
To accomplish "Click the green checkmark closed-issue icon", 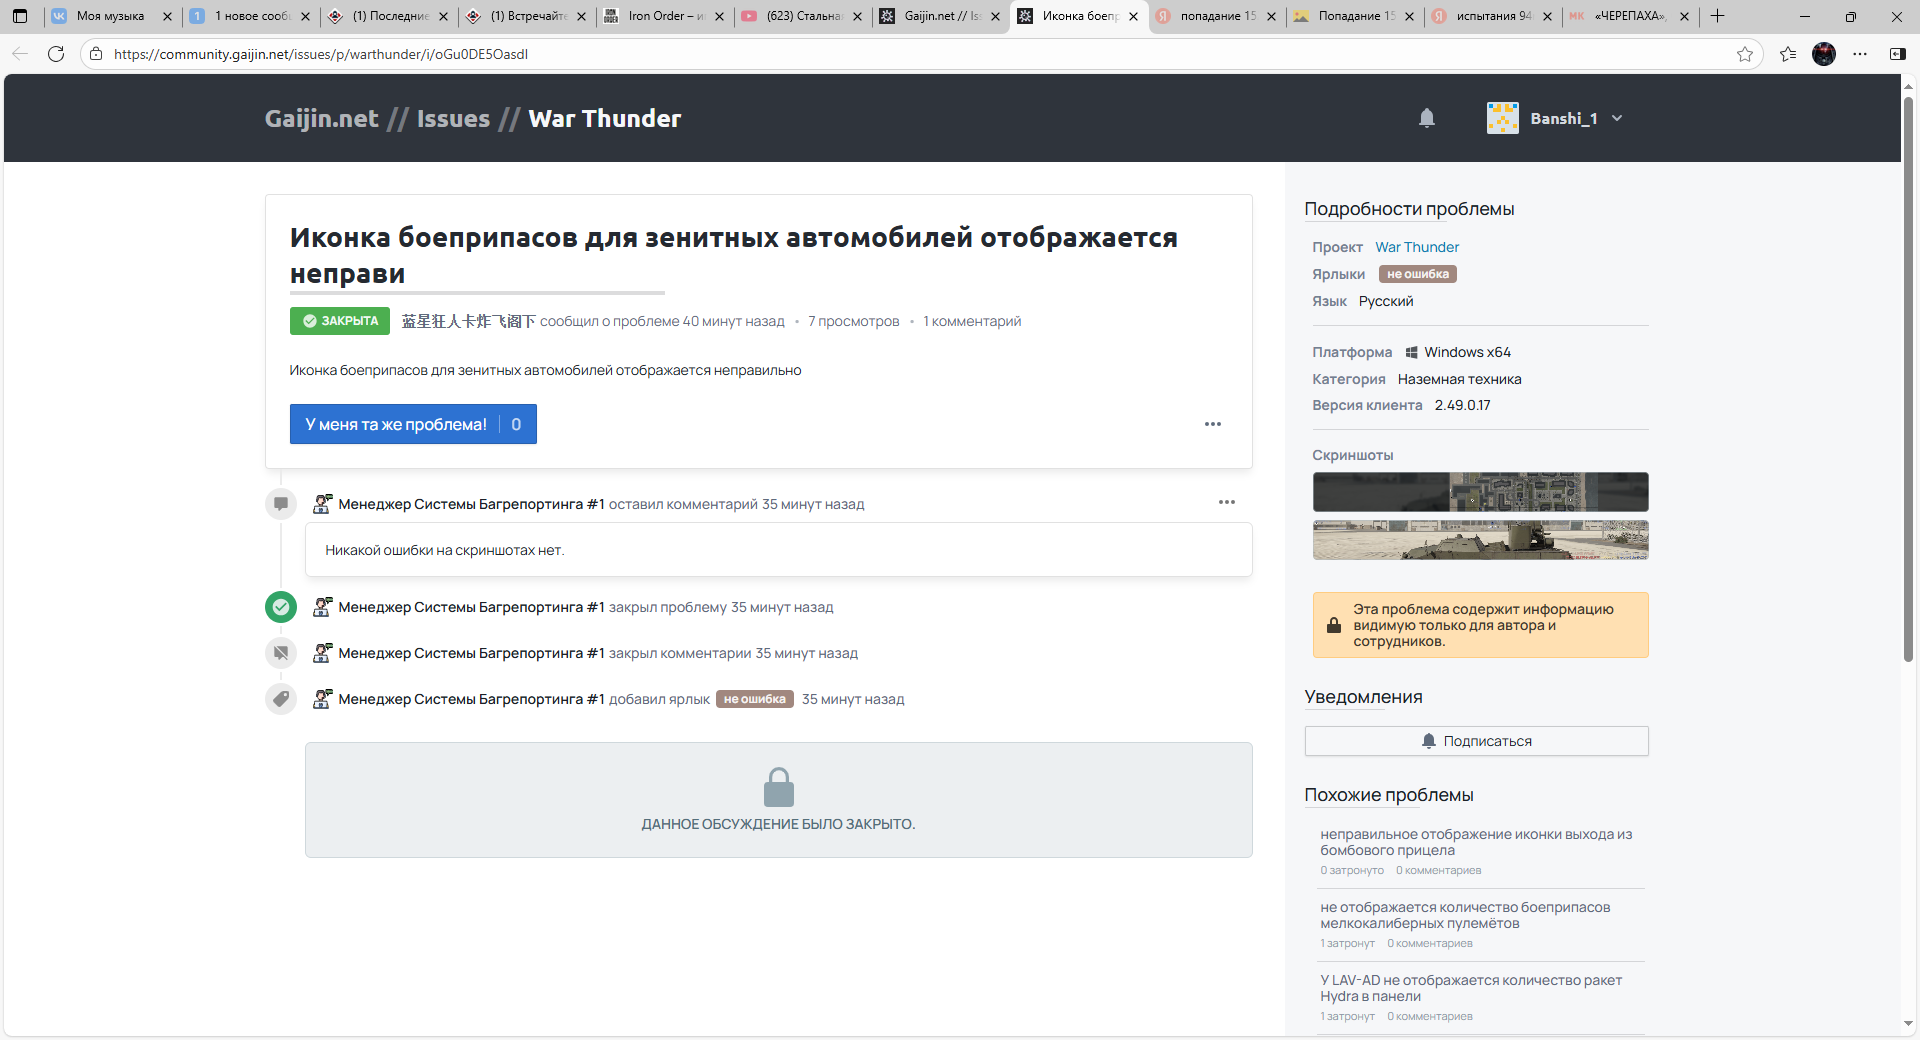I will [281, 607].
